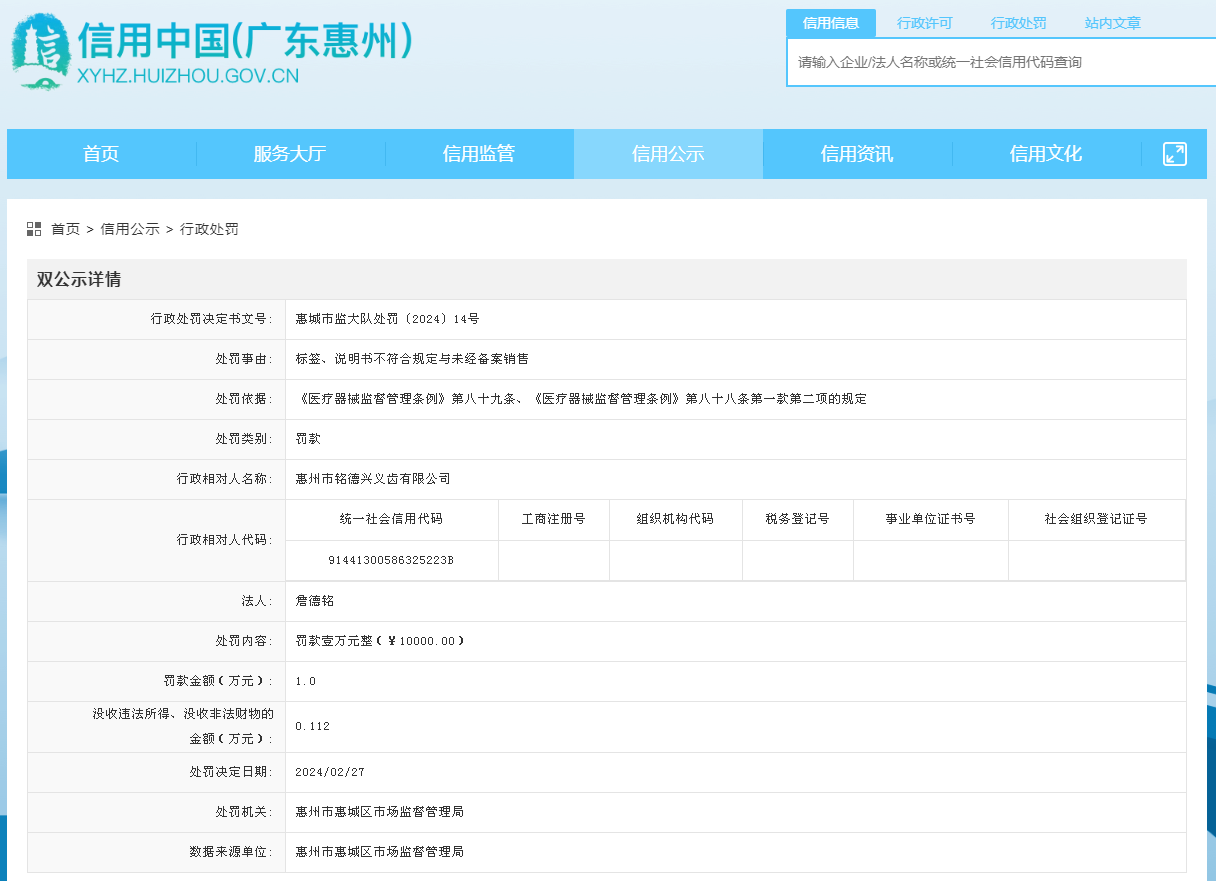Screen dimensions: 1216x881
Task: Open the 服务大厅 navigation menu item
Action: pos(290,154)
